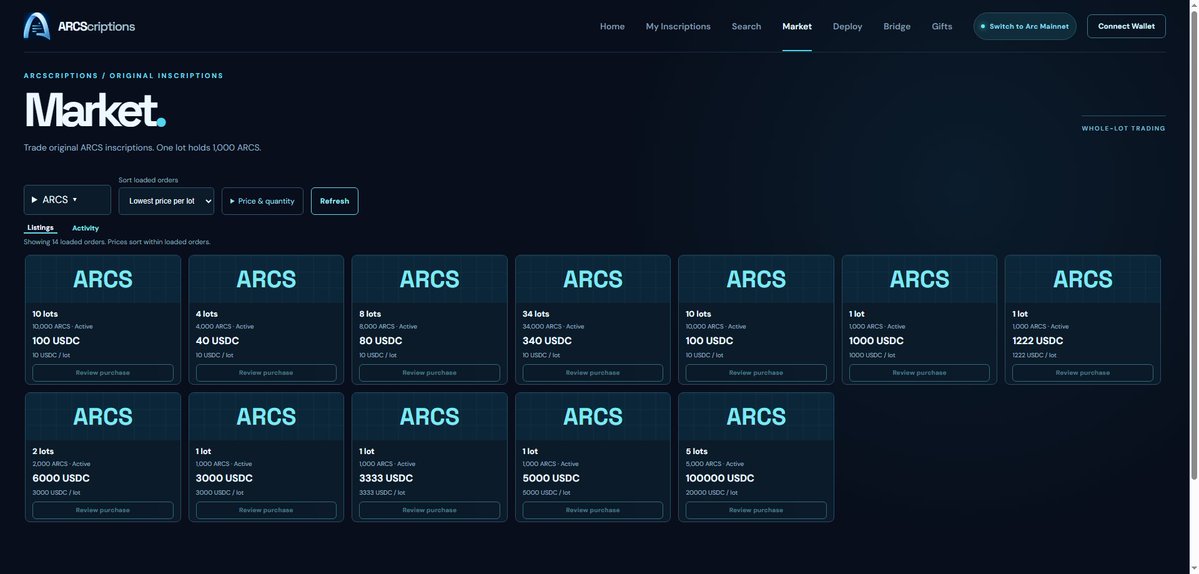The image size is (1199, 574).
Task: Click the '20000 USDC / lot' text
Action: (x=711, y=492)
